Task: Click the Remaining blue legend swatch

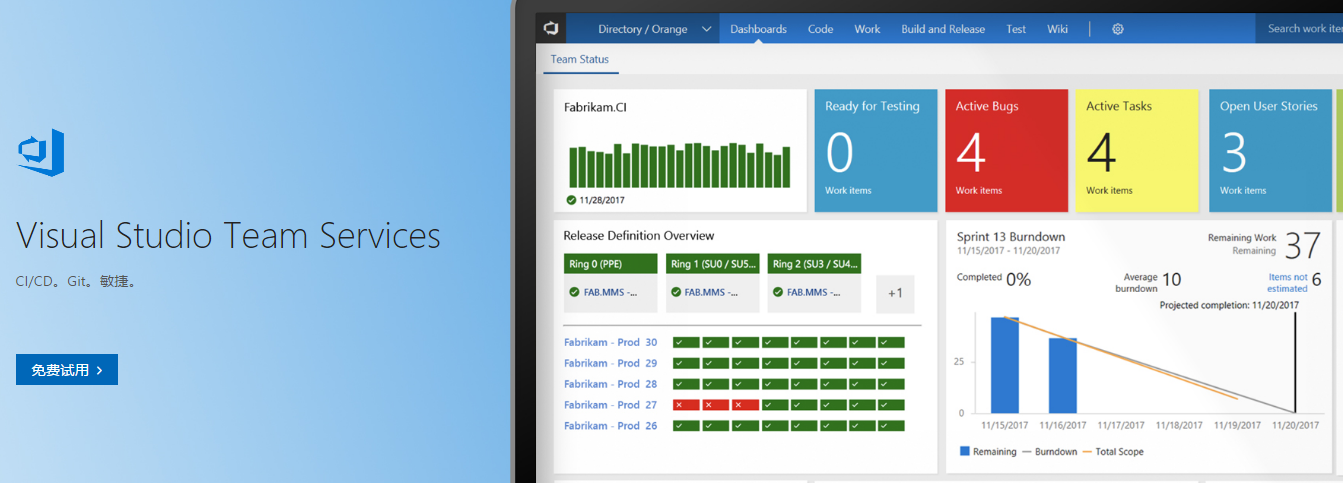Action: [x=965, y=451]
